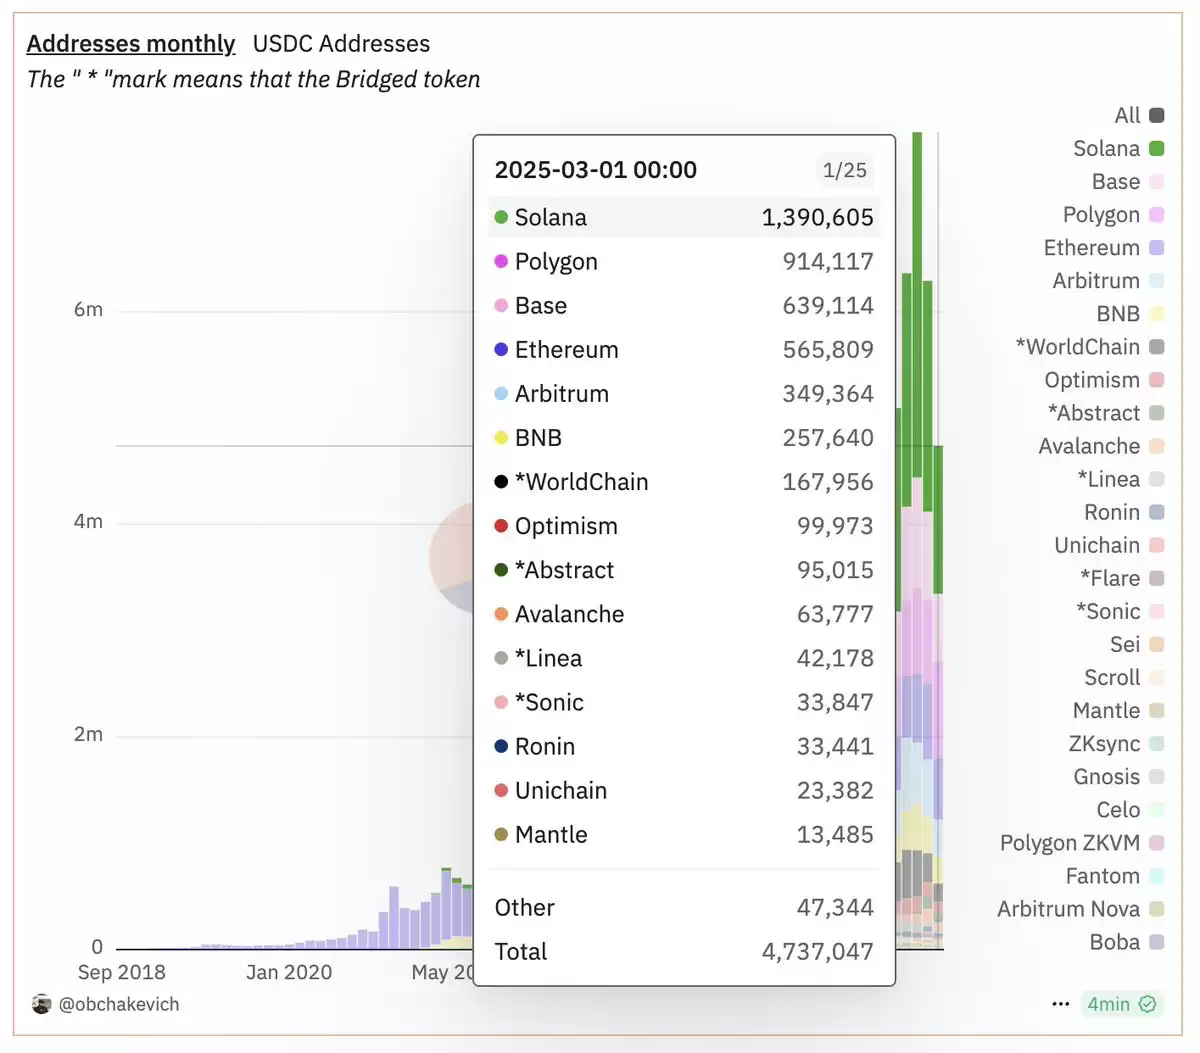Toggle Base series in the legend
This screenshot has height=1053, width=1200.
pyautogui.click(x=1128, y=181)
